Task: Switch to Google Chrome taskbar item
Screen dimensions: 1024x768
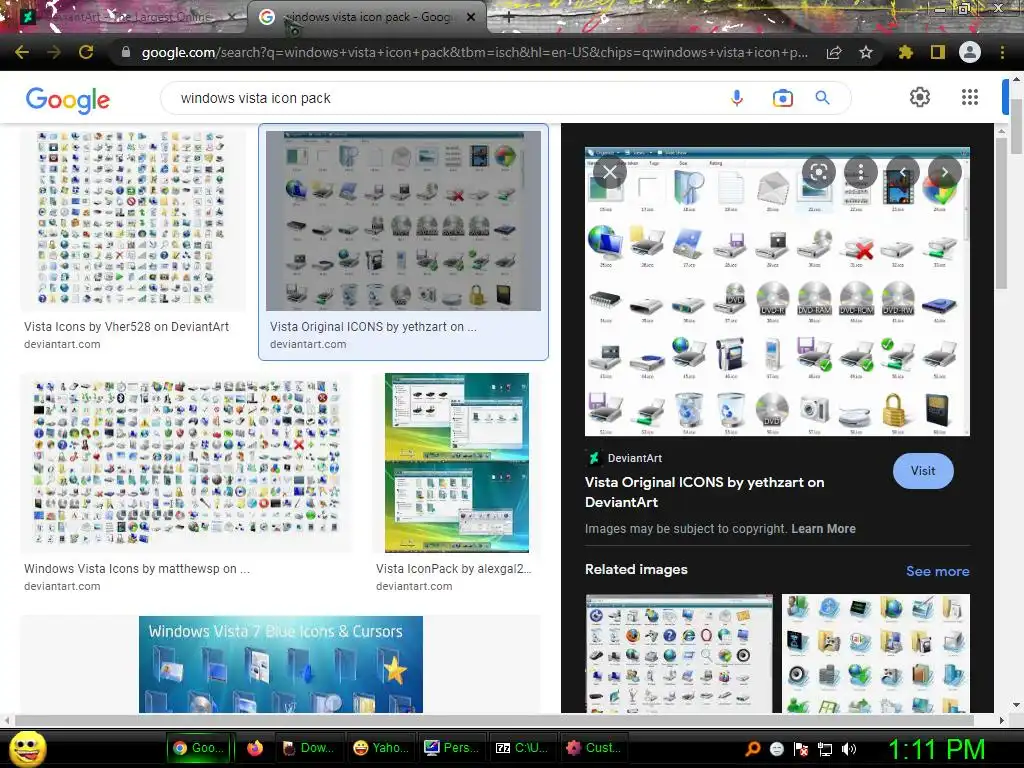Action: tap(200, 748)
